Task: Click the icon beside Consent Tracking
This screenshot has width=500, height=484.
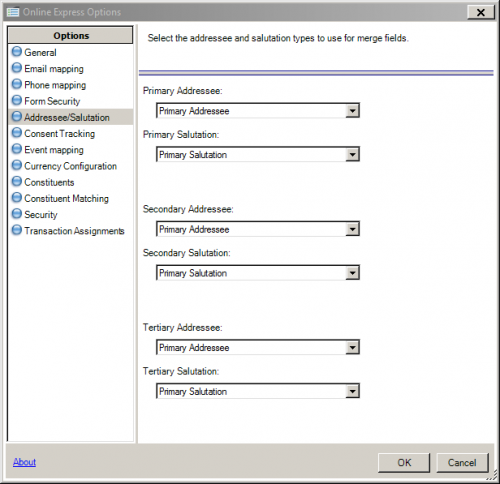Action: point(17,133)
